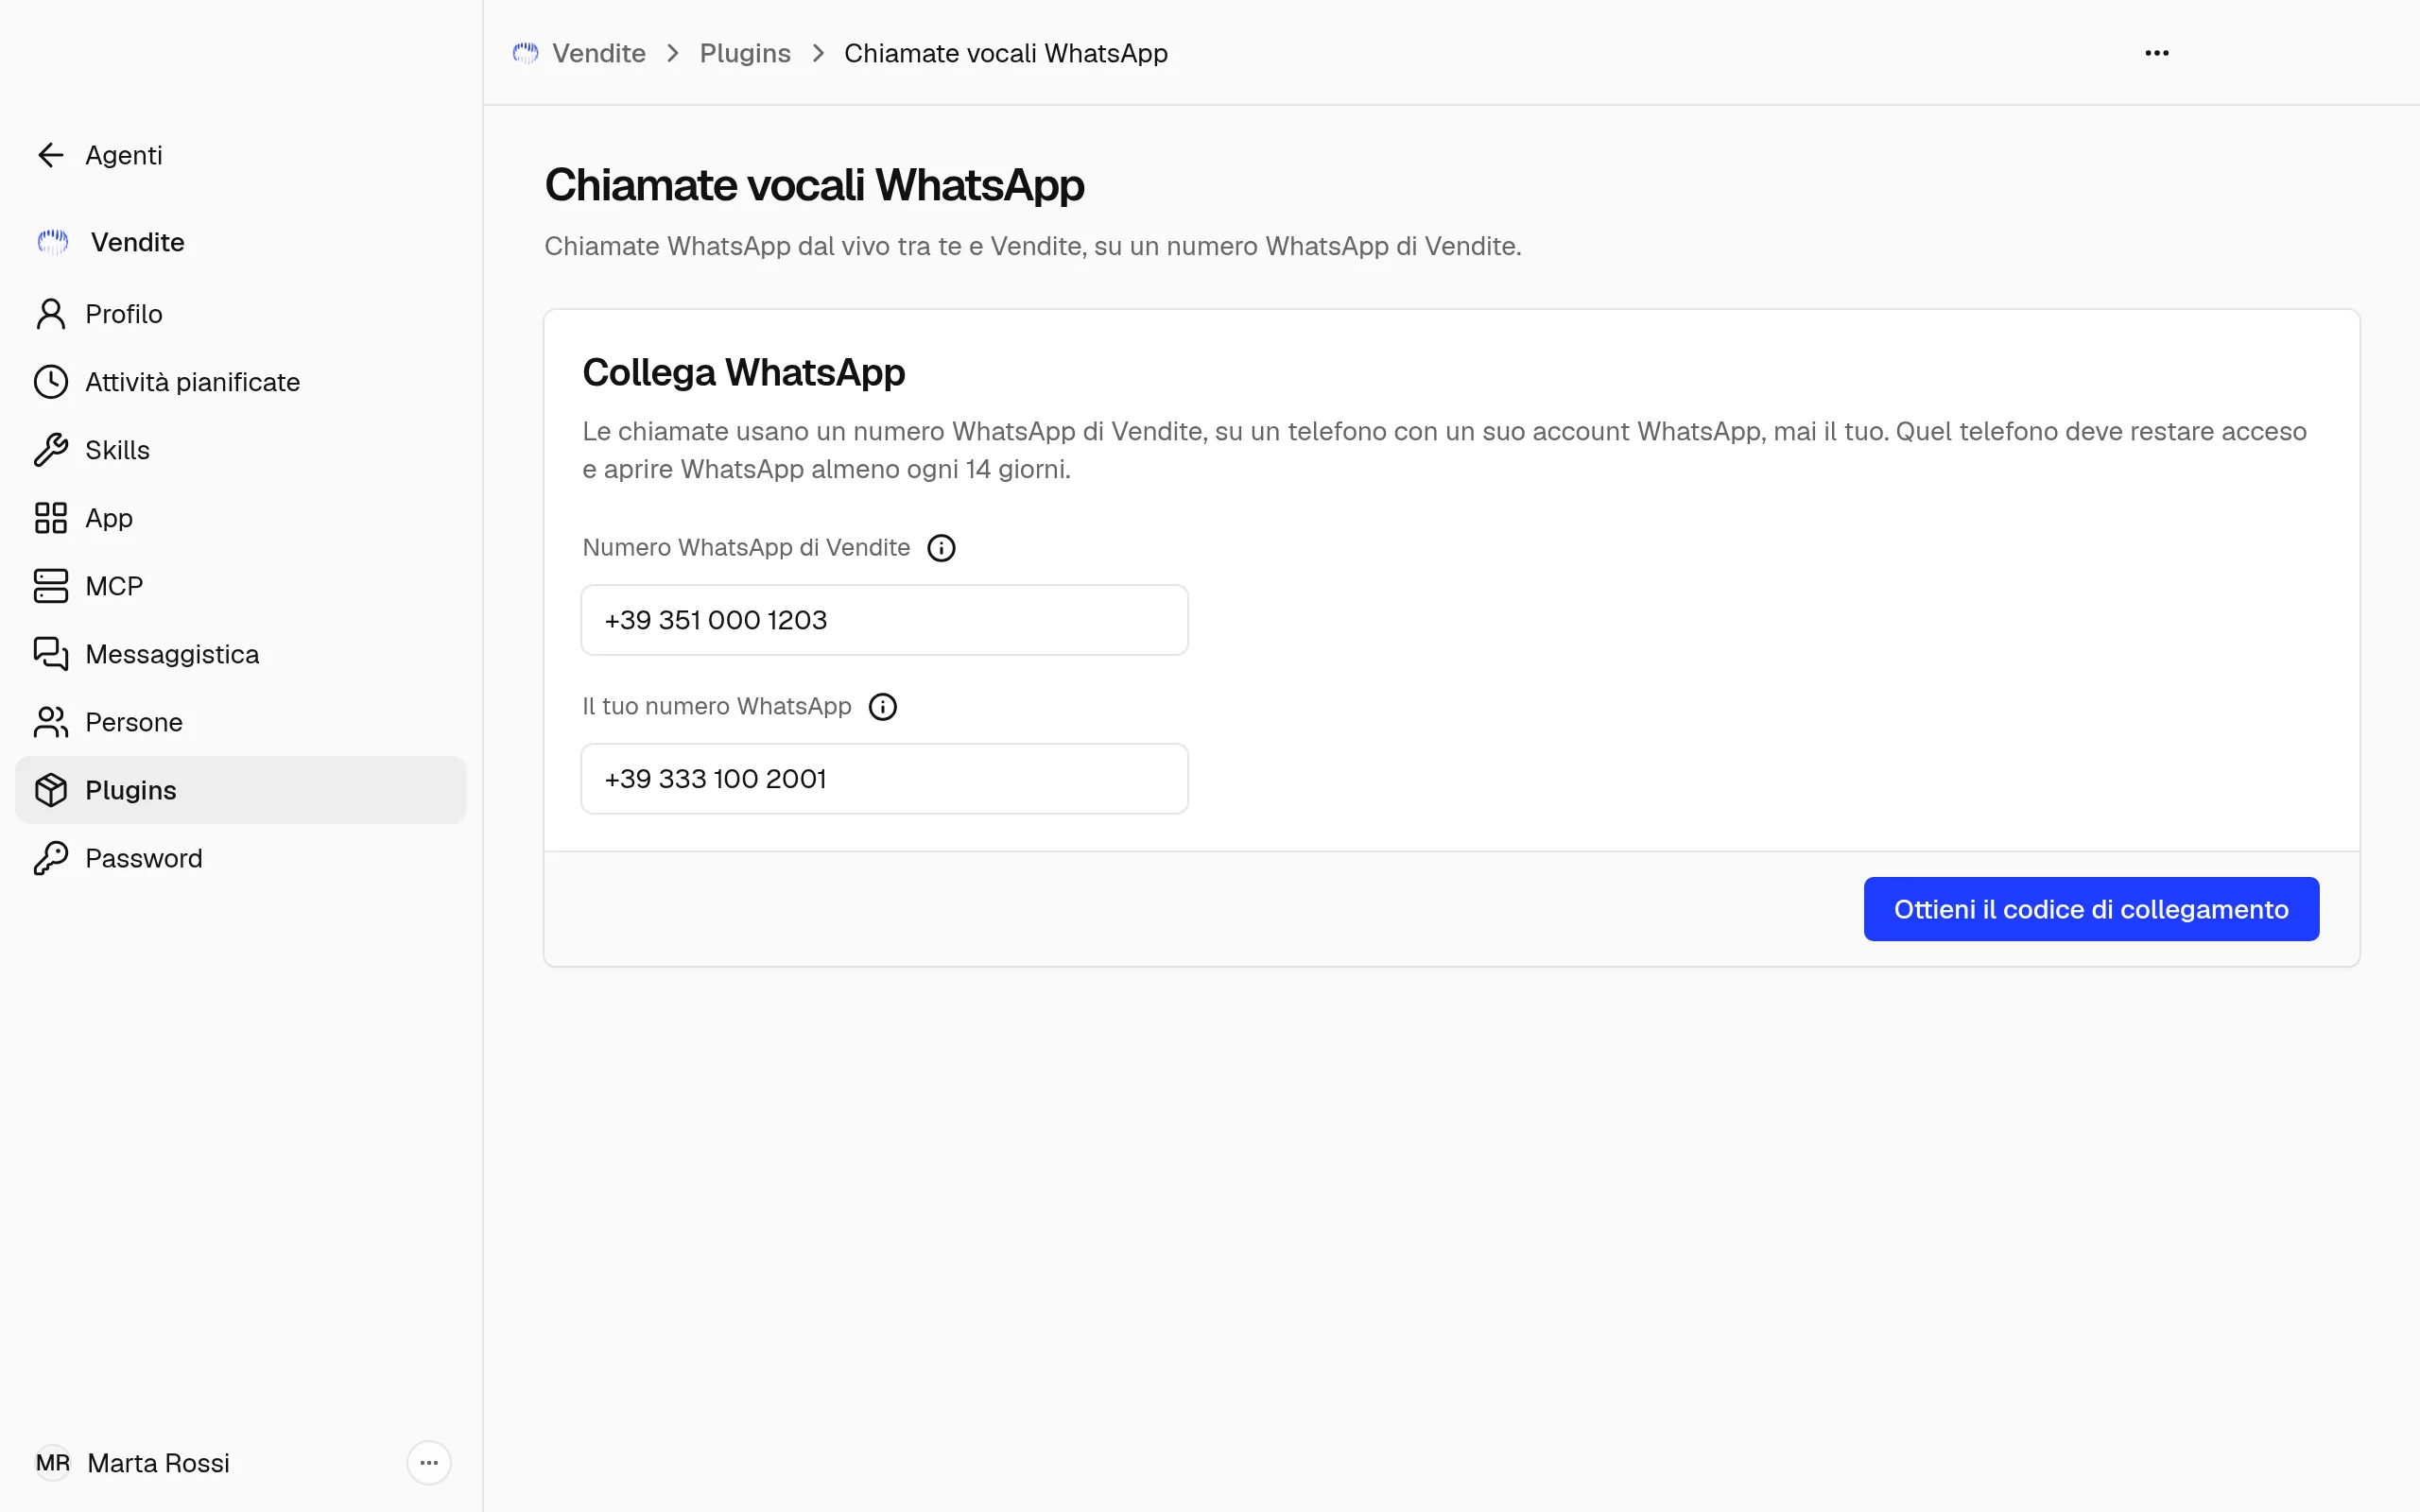The width and height of the screenshot is (2420, 1512).
Task: Click the Numero WhatsApp di Vendite field
Action: (x=884, y=620)
